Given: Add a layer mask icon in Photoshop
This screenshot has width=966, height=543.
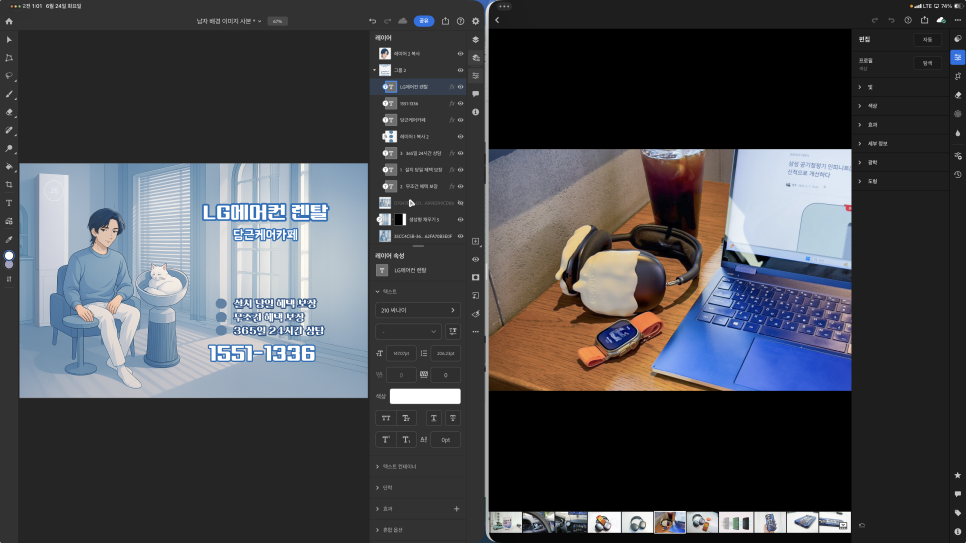Looking at the screenshot, I should (x=476, y=277).
